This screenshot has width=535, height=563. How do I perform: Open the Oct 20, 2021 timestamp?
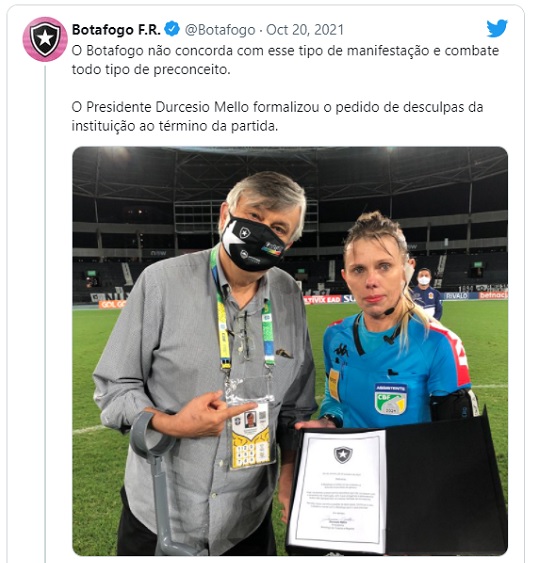(x=305, y=29)
